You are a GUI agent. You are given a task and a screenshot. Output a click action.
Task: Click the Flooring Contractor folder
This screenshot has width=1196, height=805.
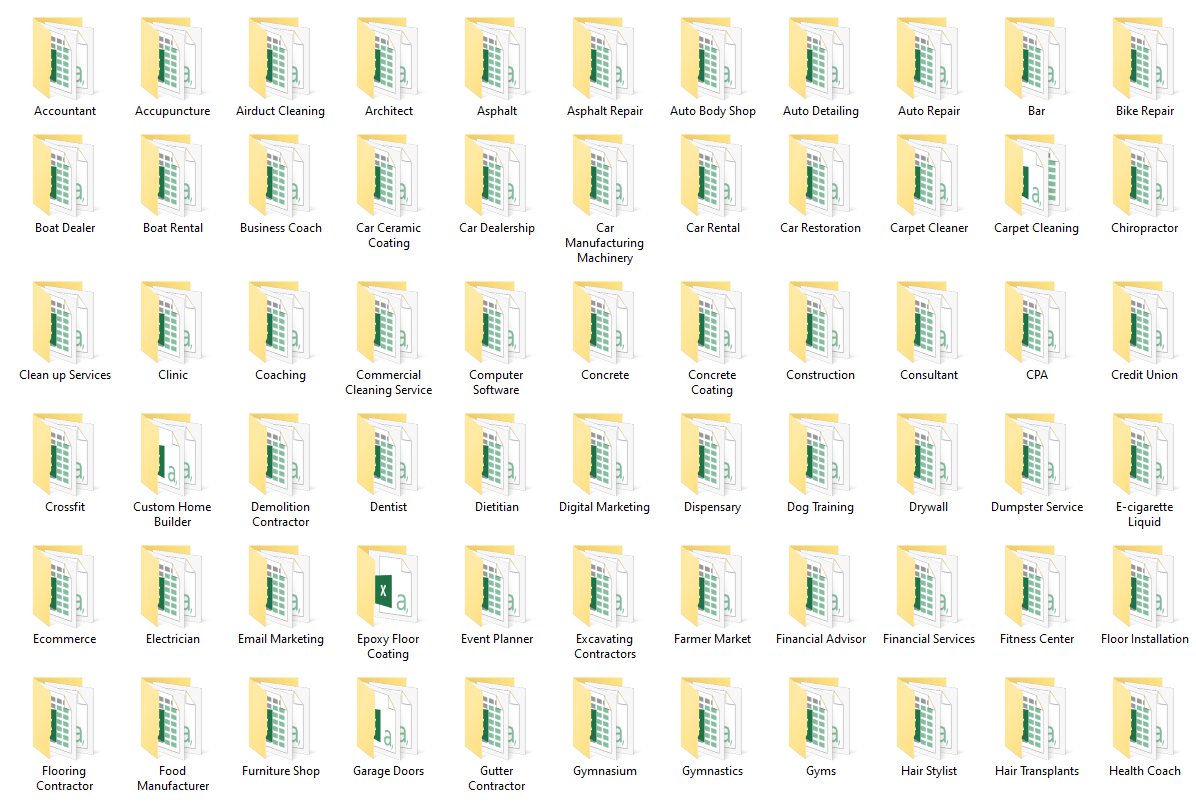(x=64, y=718)
